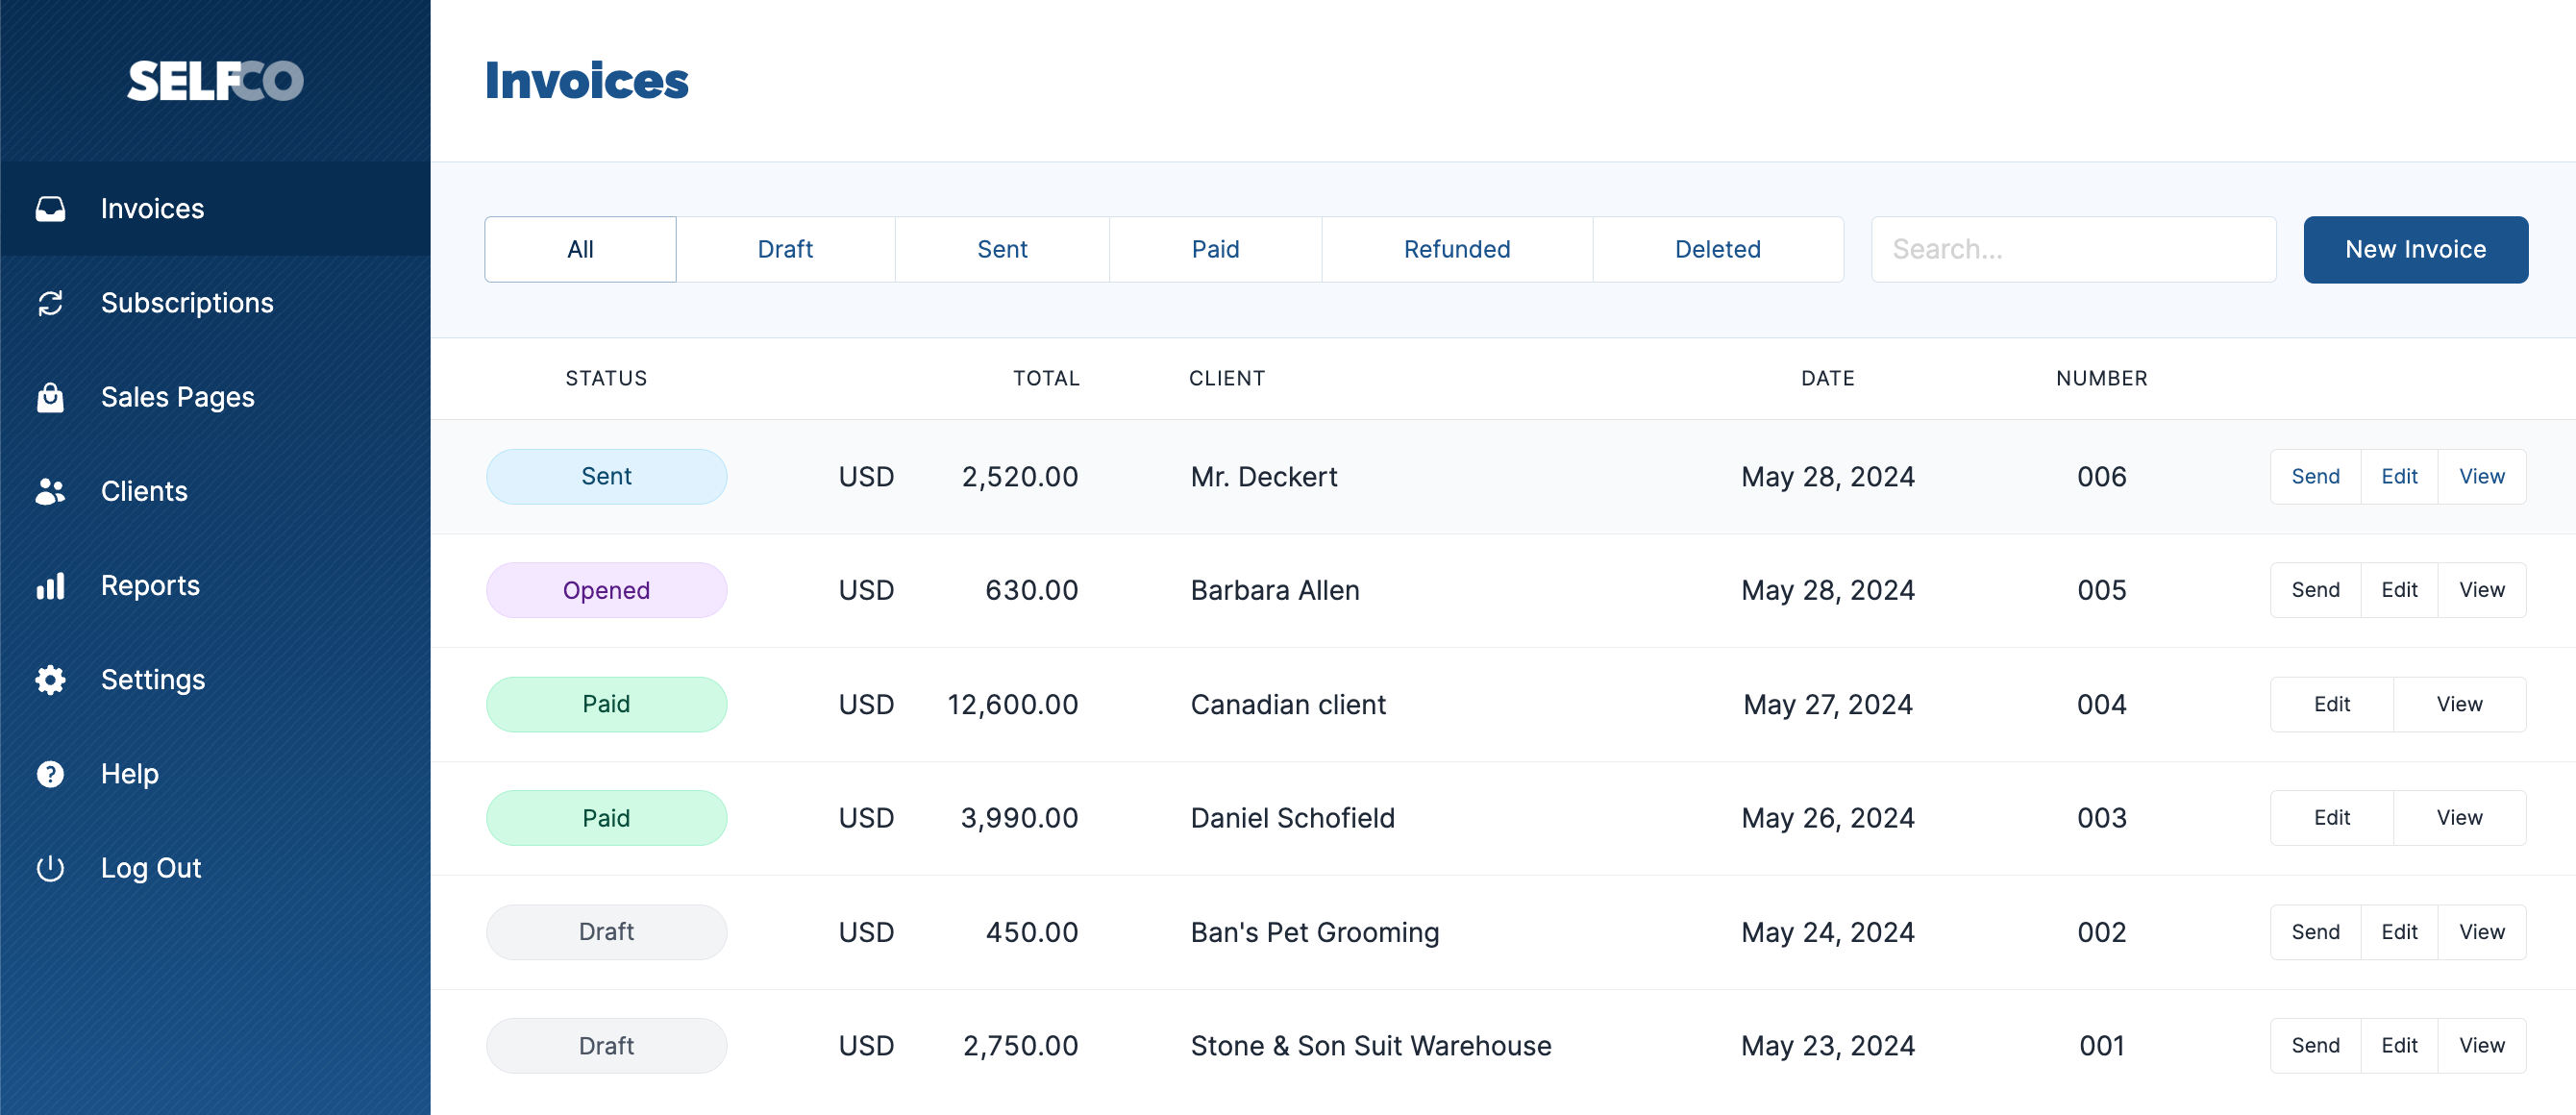
Task: Edit invoice 004 for Canadian client
Action: (2332, 704)
